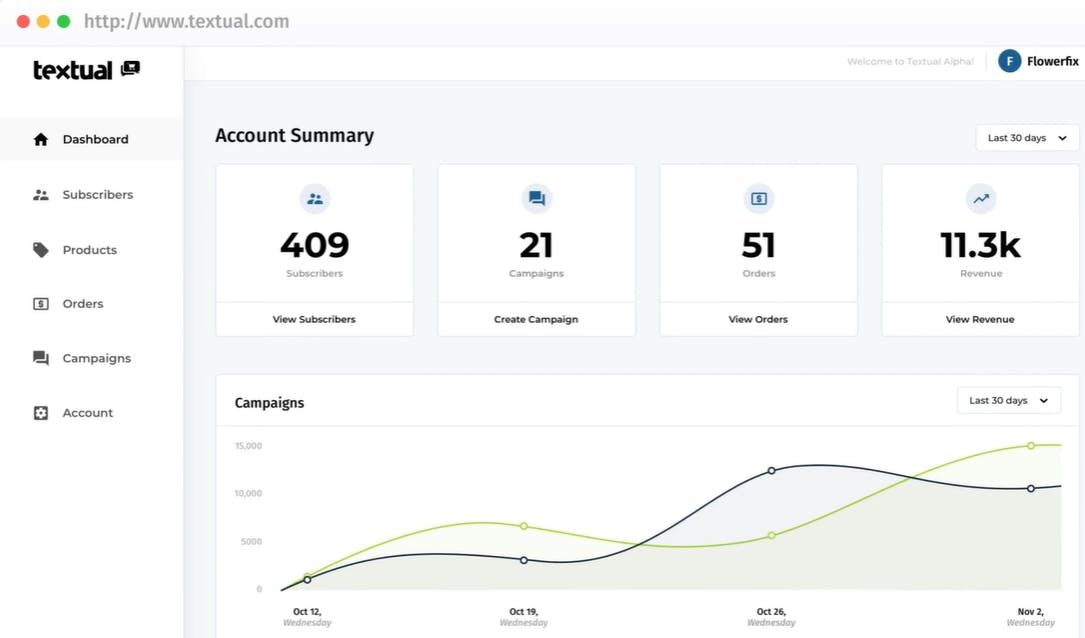This screenshot has height=638, width=1085.
Task: Click the View Revenue button
Action: click(980, 319)
